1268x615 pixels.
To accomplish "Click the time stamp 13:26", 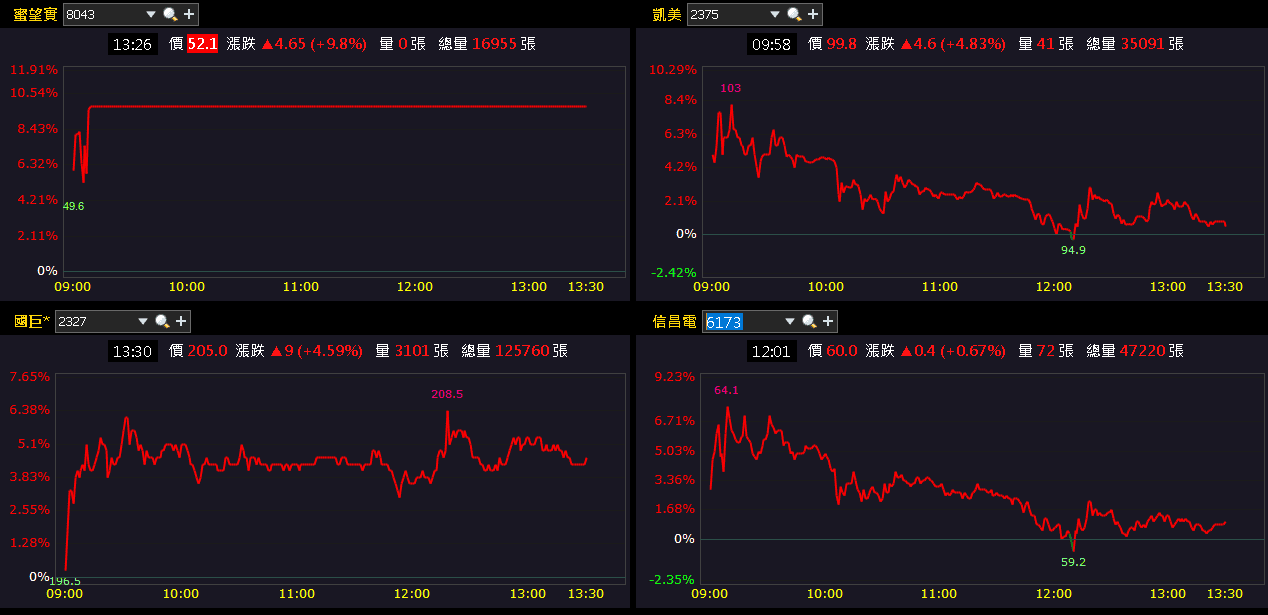I will tap(132, 44).
